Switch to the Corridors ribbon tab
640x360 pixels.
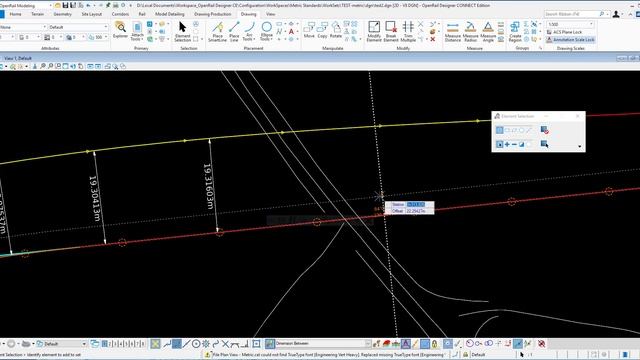pos(120,14)
